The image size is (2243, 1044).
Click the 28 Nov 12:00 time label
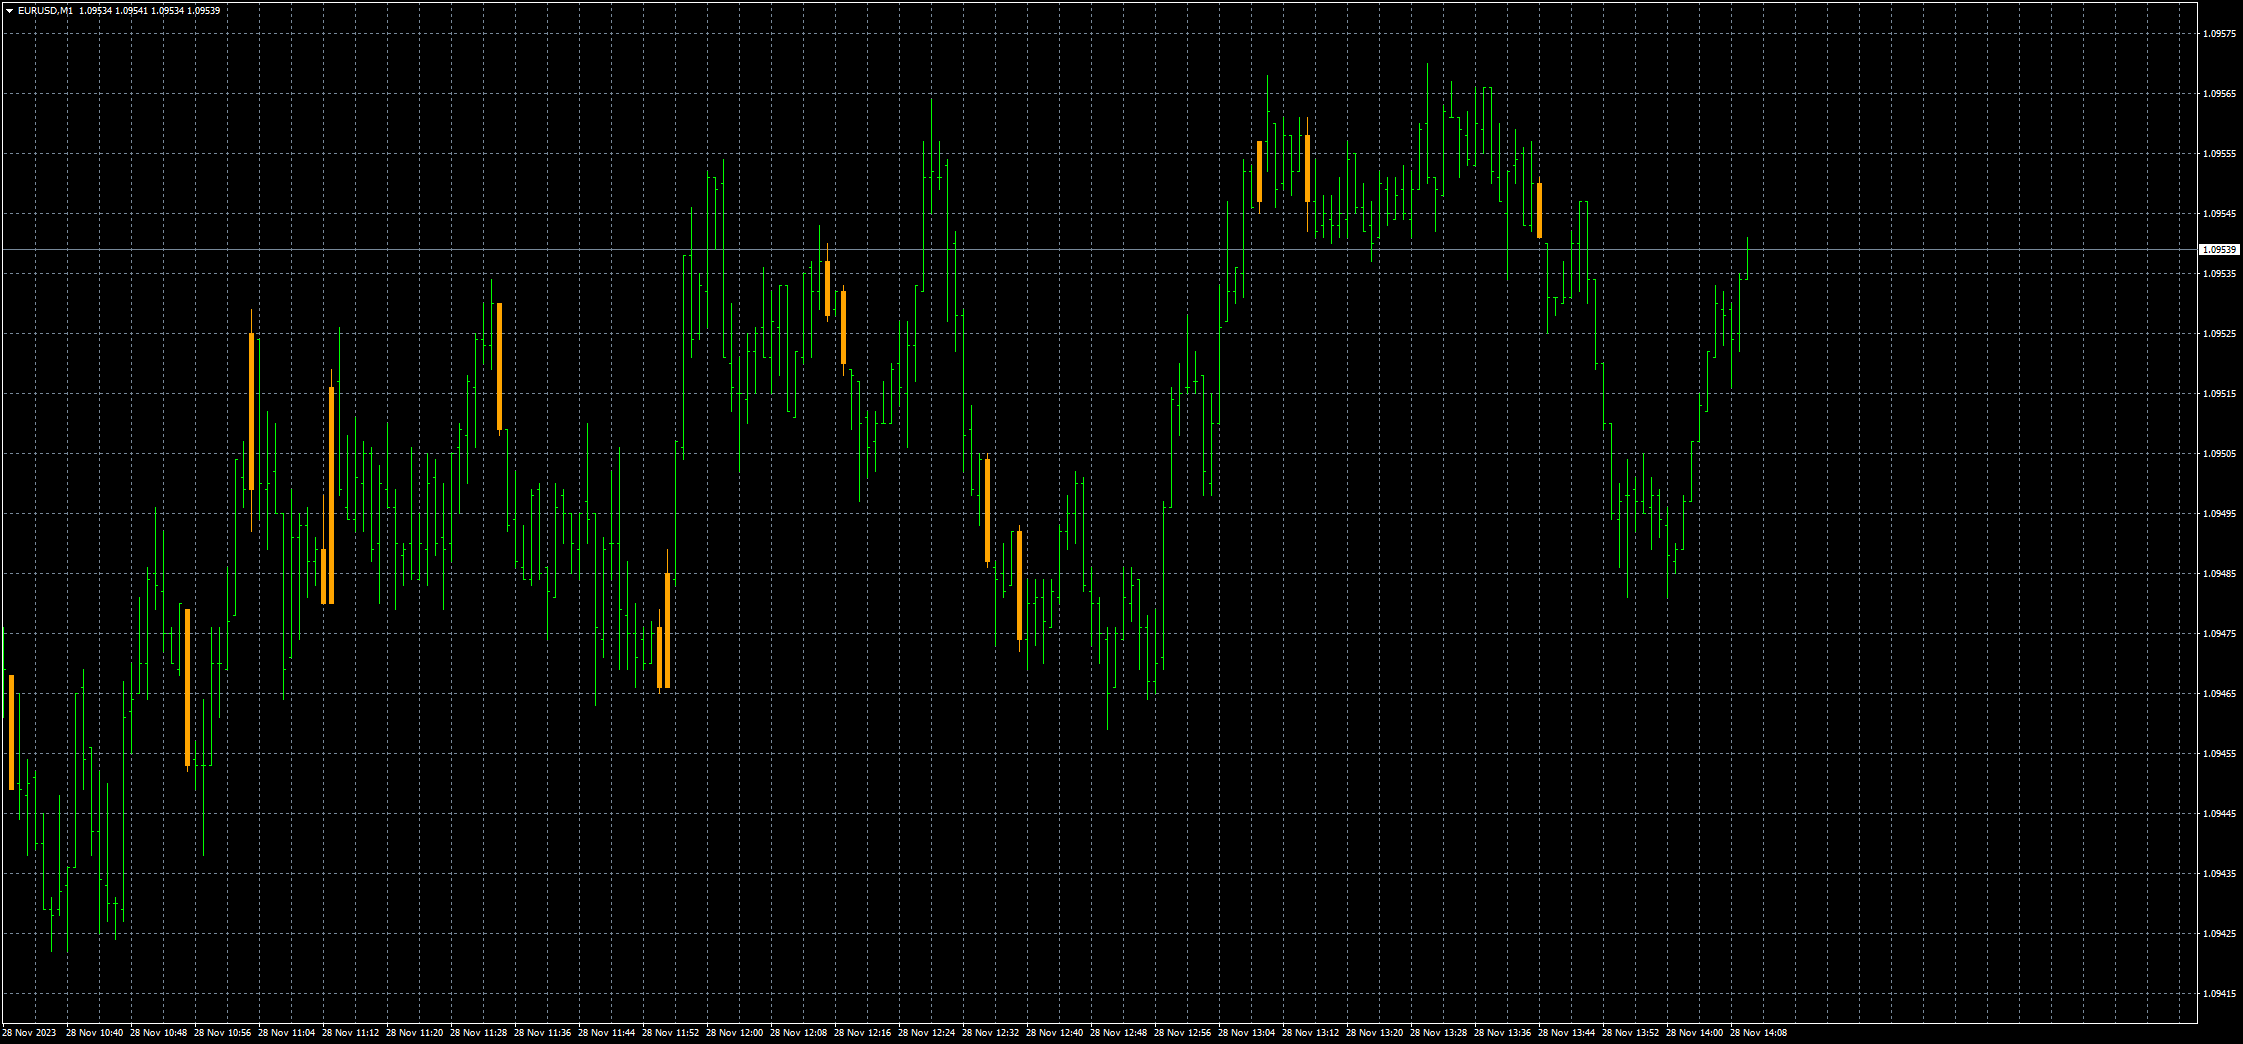[735, 1033]
